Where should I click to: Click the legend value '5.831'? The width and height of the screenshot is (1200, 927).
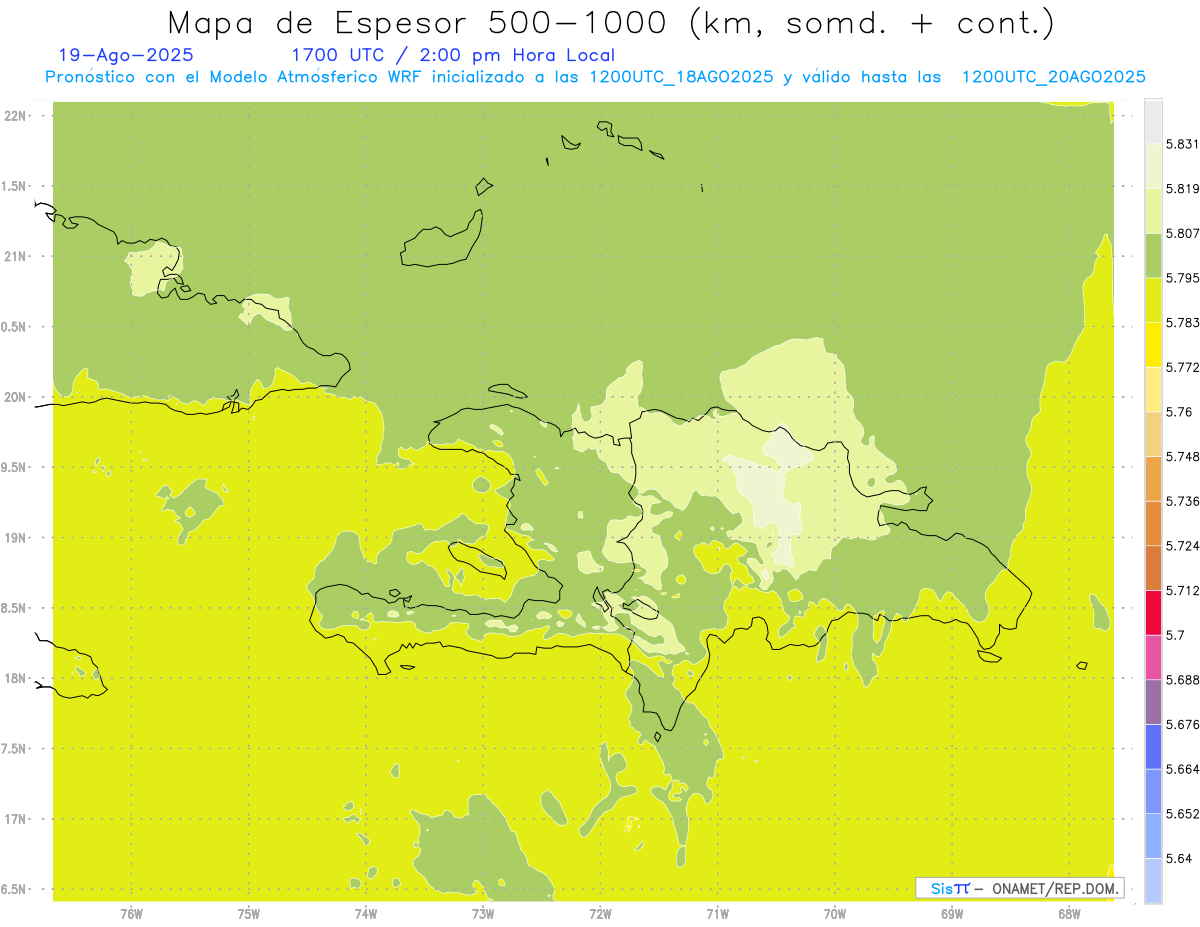(1182, 144)
